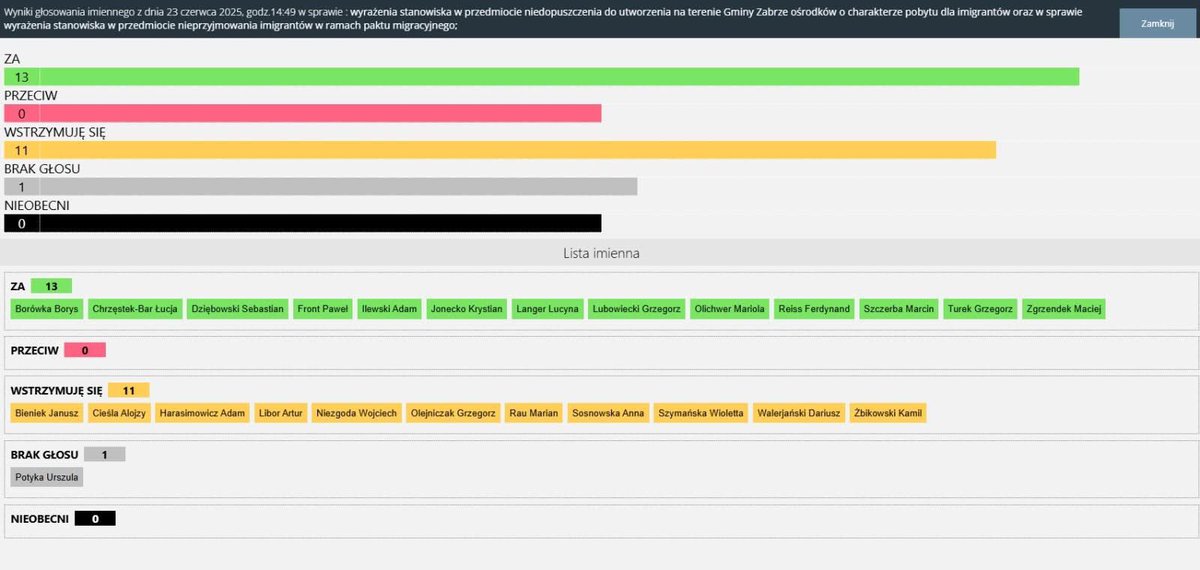The height and width of the screenshot is (570, 1200).
Task: Click abstaining voter Olejniczak Grzegorz
Action: (454, 413)
